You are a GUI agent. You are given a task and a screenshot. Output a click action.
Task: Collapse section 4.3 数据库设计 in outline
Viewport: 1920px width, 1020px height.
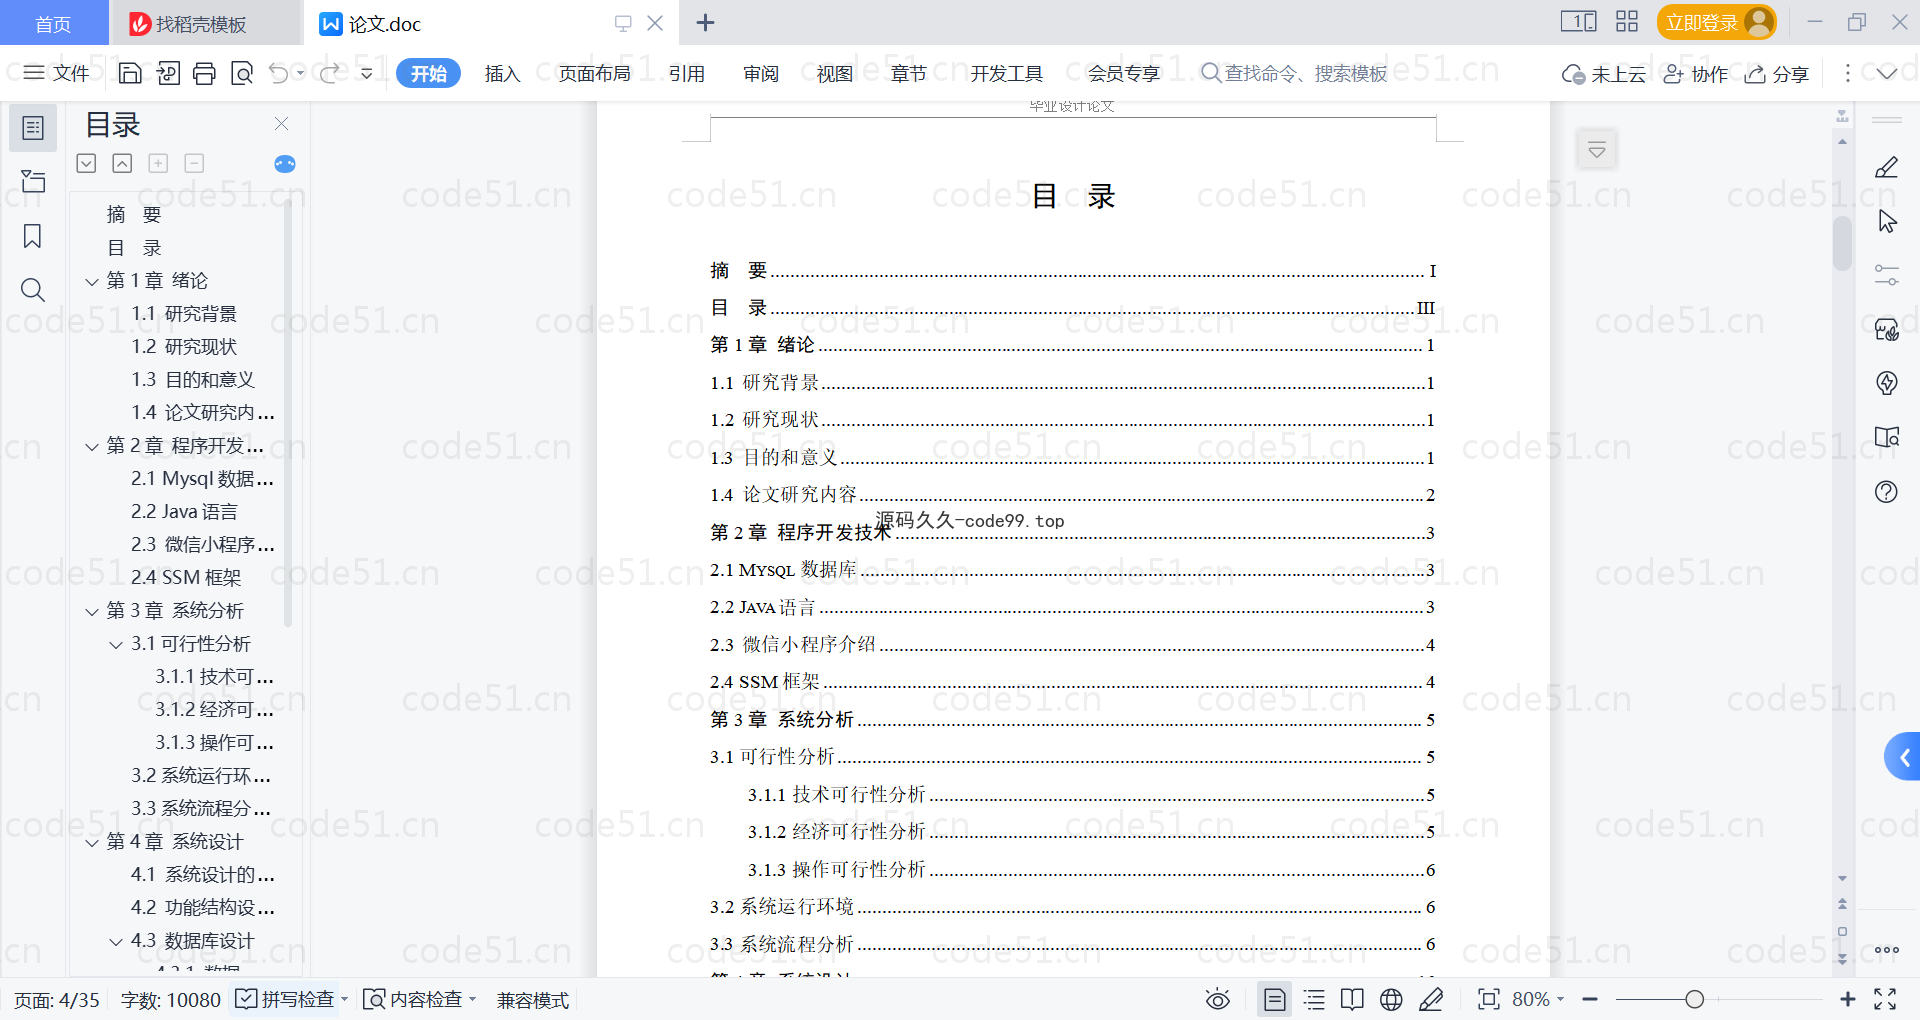(x=116, y=942)
